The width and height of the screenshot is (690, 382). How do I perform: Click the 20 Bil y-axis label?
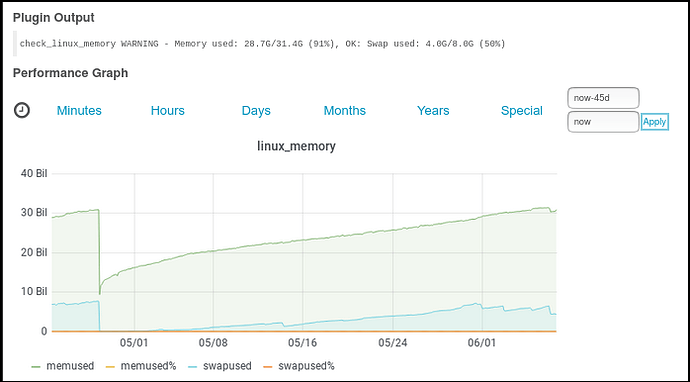pyautogui.click(x=34, y=253)
